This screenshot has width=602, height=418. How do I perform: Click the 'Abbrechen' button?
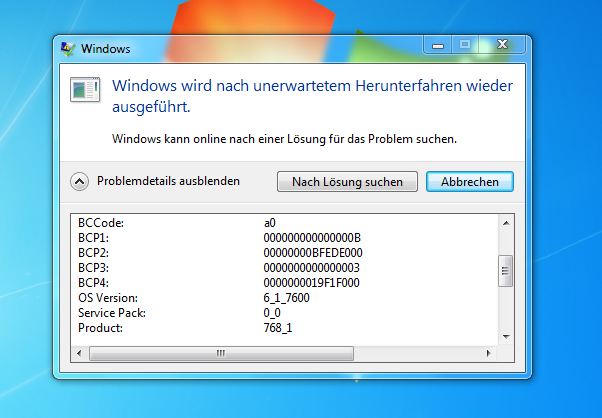(x=470, y=182)
